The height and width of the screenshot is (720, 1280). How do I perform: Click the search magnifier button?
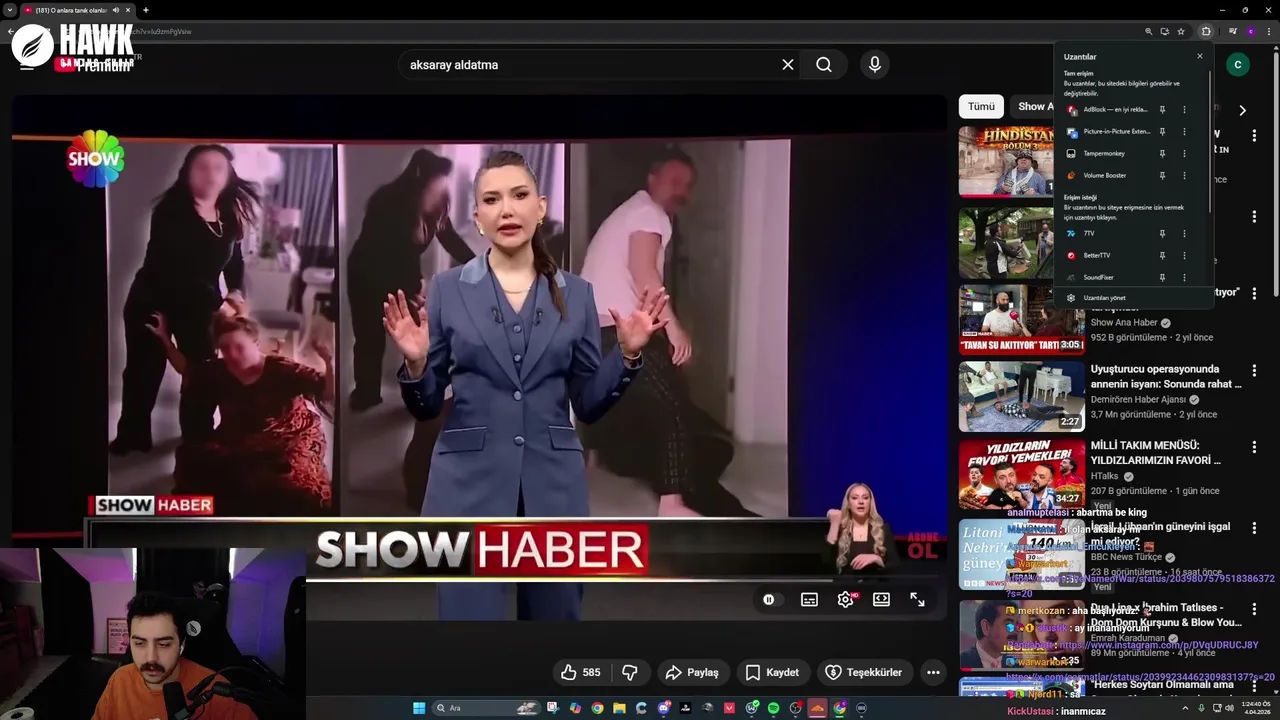823,65
